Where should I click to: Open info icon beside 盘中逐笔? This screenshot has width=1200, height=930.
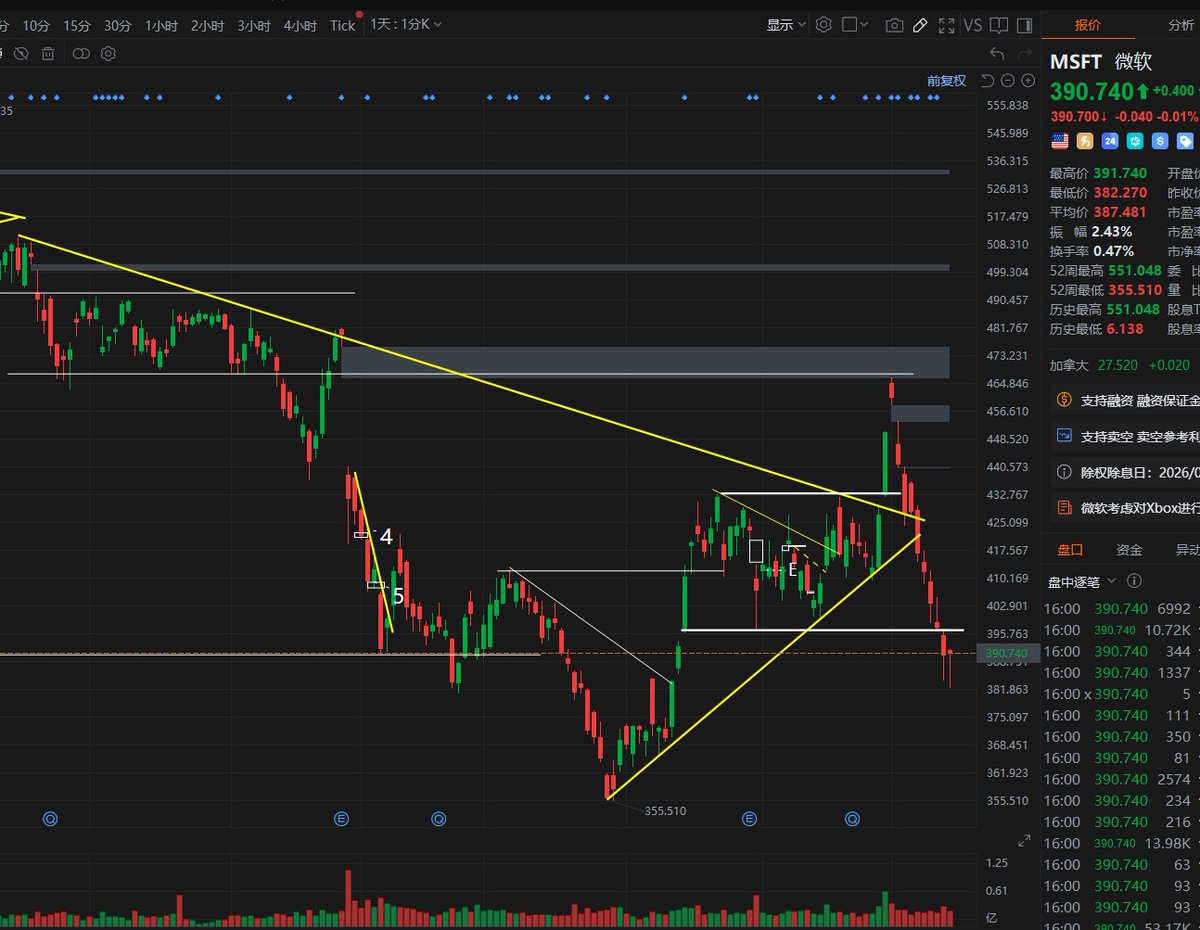tap(1135, 581)
